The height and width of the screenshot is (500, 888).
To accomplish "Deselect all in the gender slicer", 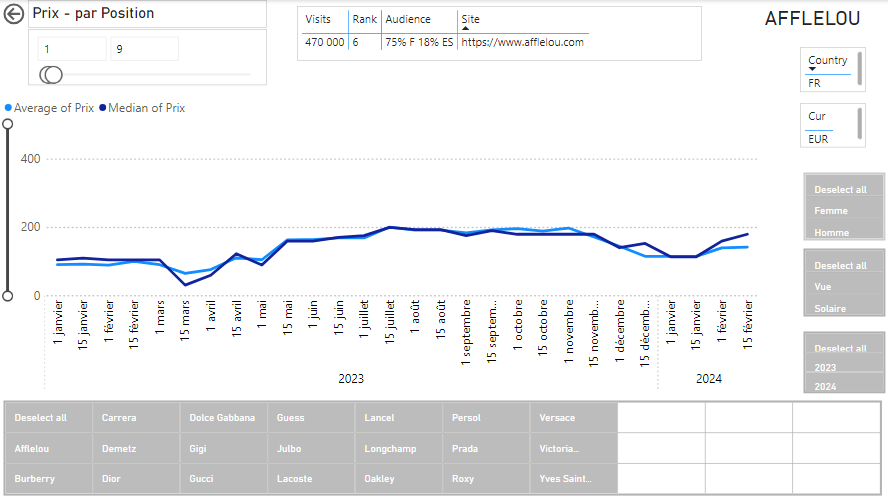I will [844, 190].
